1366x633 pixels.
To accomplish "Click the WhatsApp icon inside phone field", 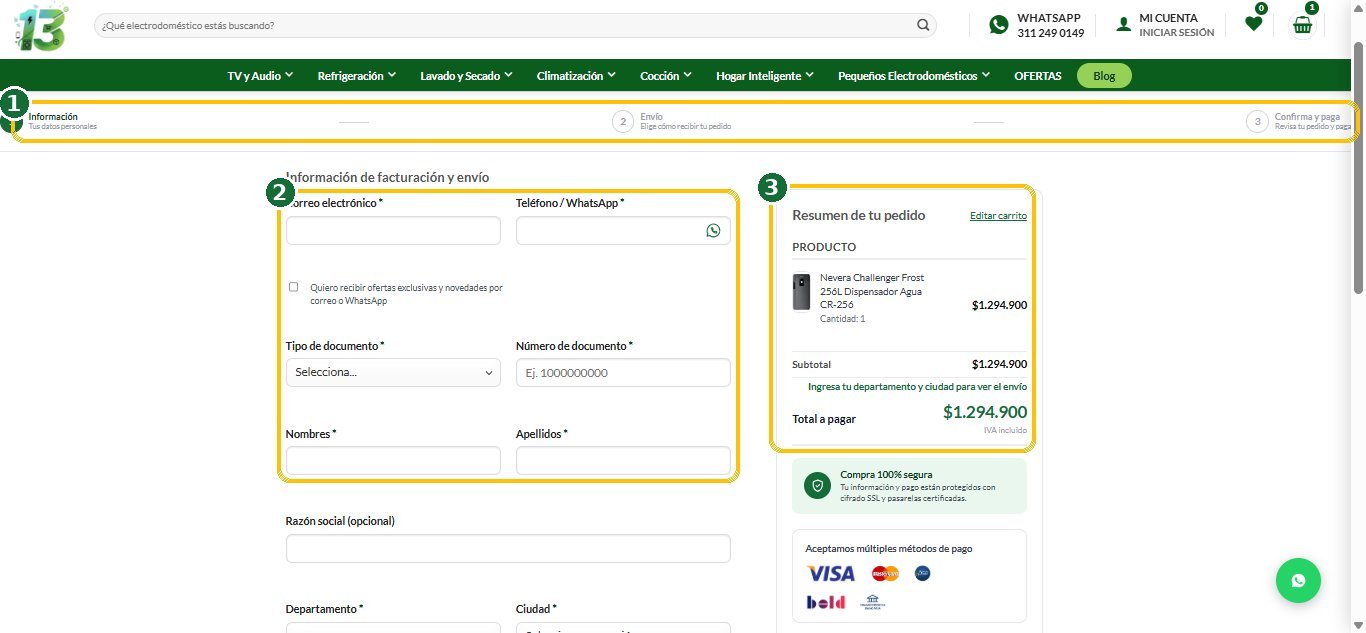I will pyautogui.click(x=713, y=230).
